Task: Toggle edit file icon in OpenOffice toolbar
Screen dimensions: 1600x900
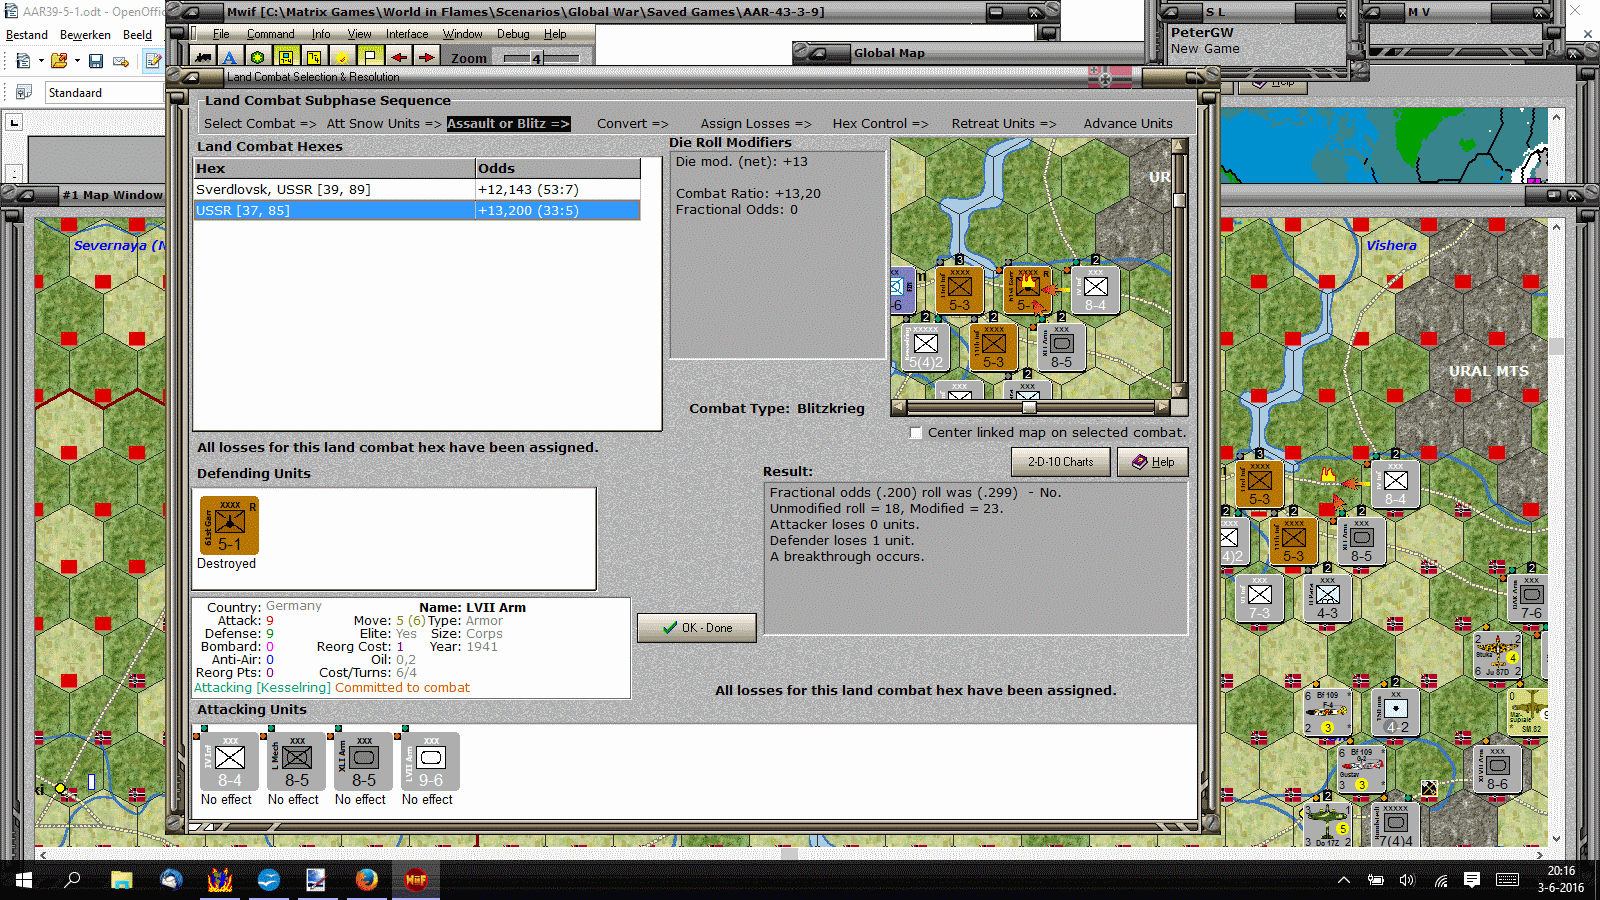Action: 153,61
